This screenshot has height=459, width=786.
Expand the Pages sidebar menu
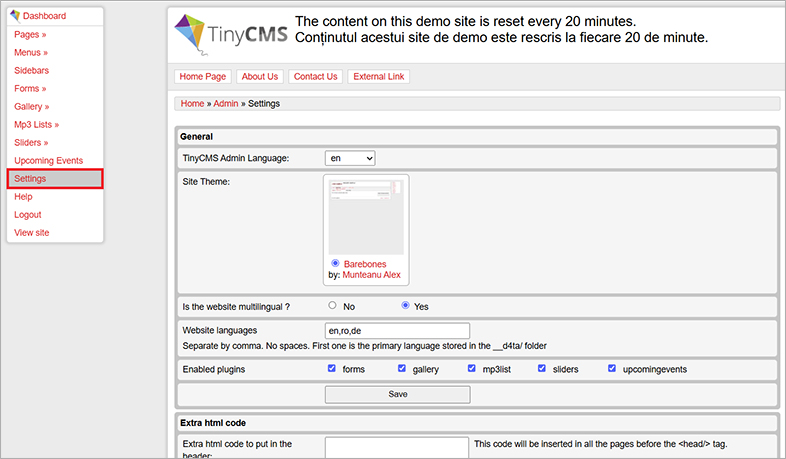pos(31,35)
